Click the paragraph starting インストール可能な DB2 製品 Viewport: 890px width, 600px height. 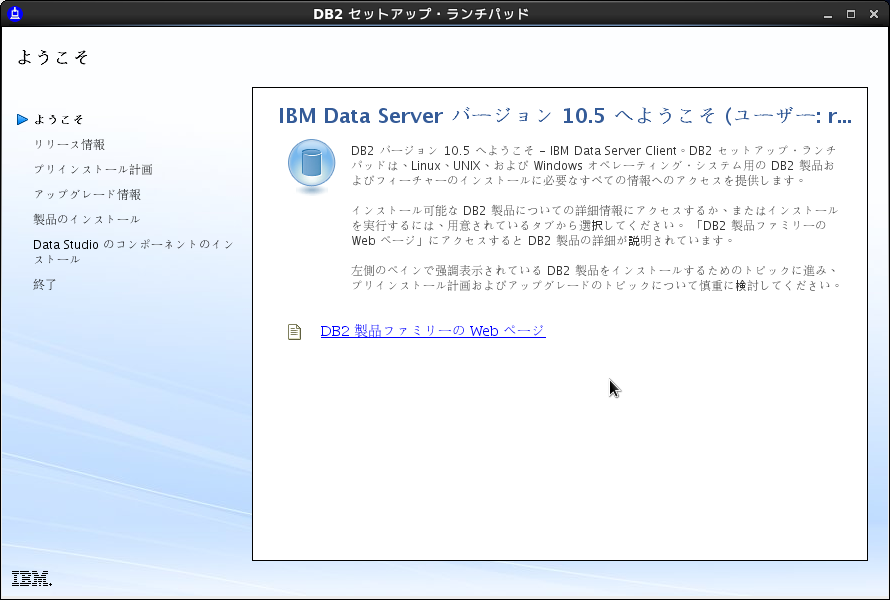595,225
